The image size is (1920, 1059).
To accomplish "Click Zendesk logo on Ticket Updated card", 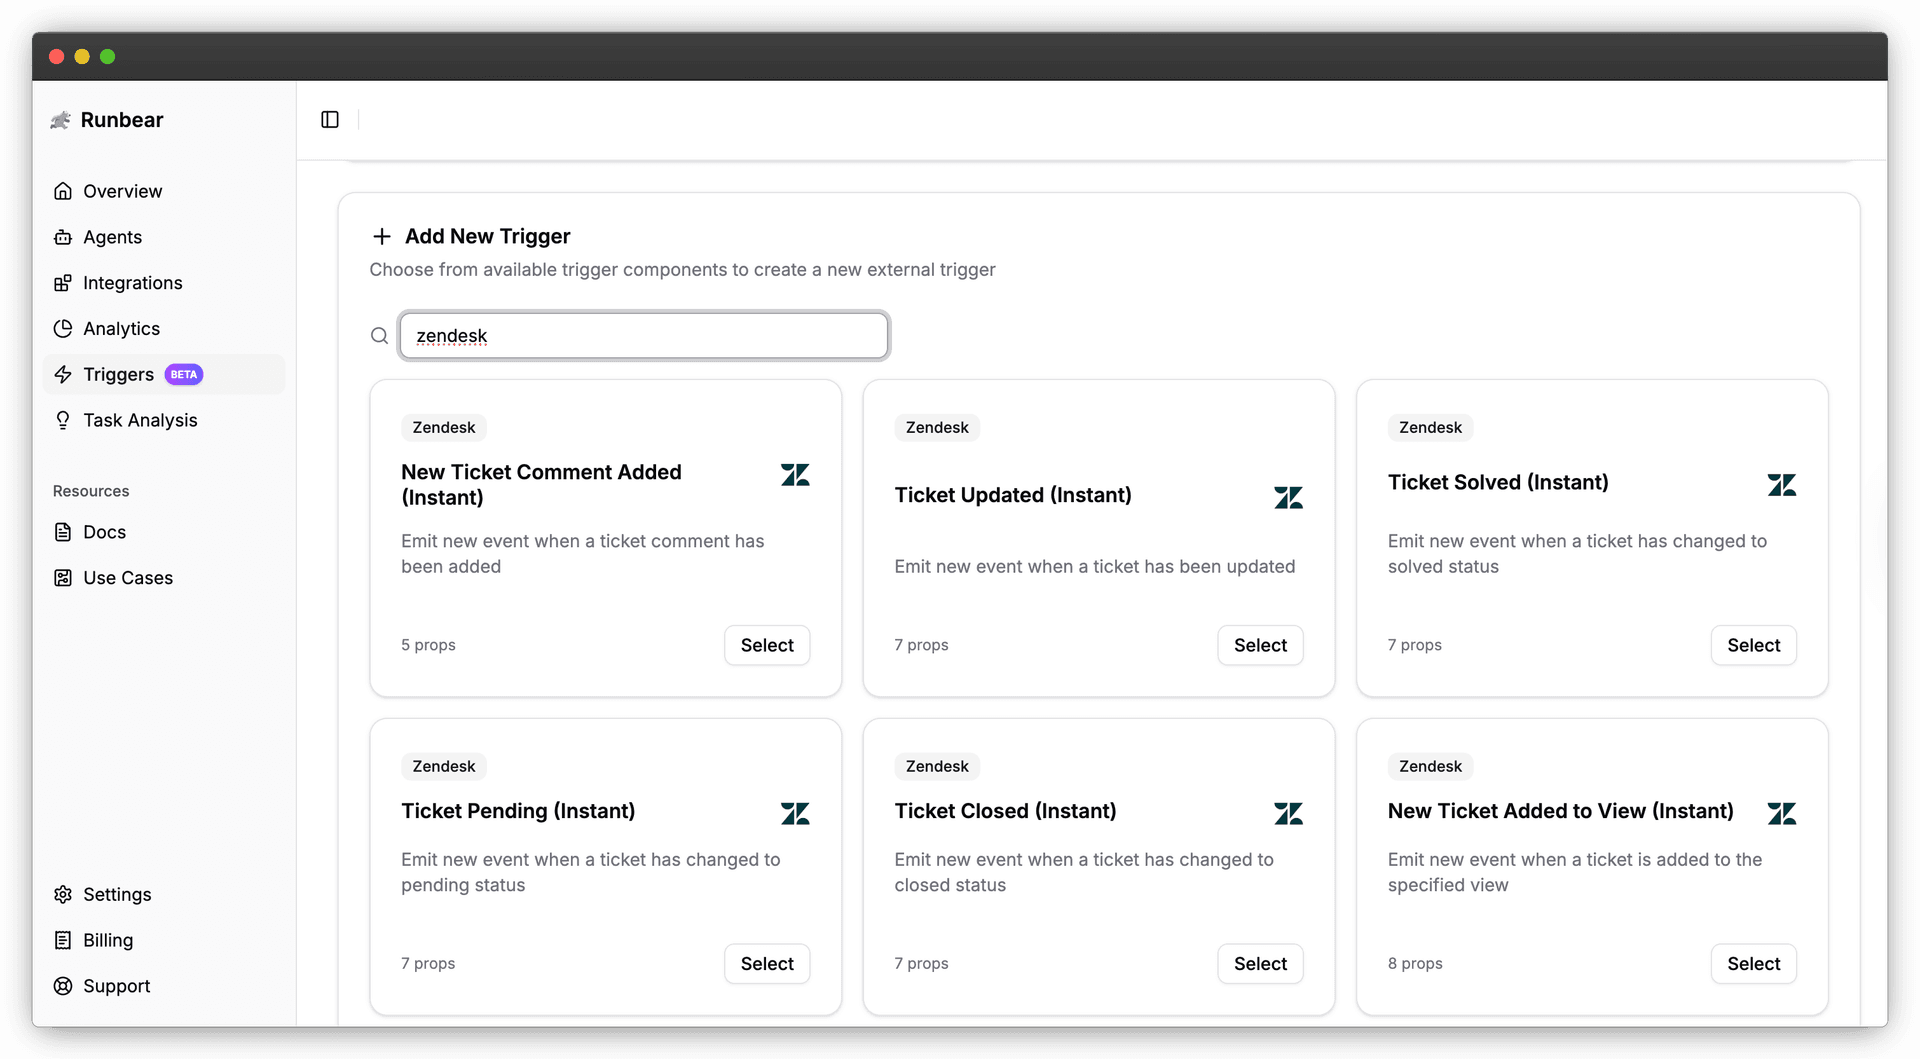I will (1288, 497).
